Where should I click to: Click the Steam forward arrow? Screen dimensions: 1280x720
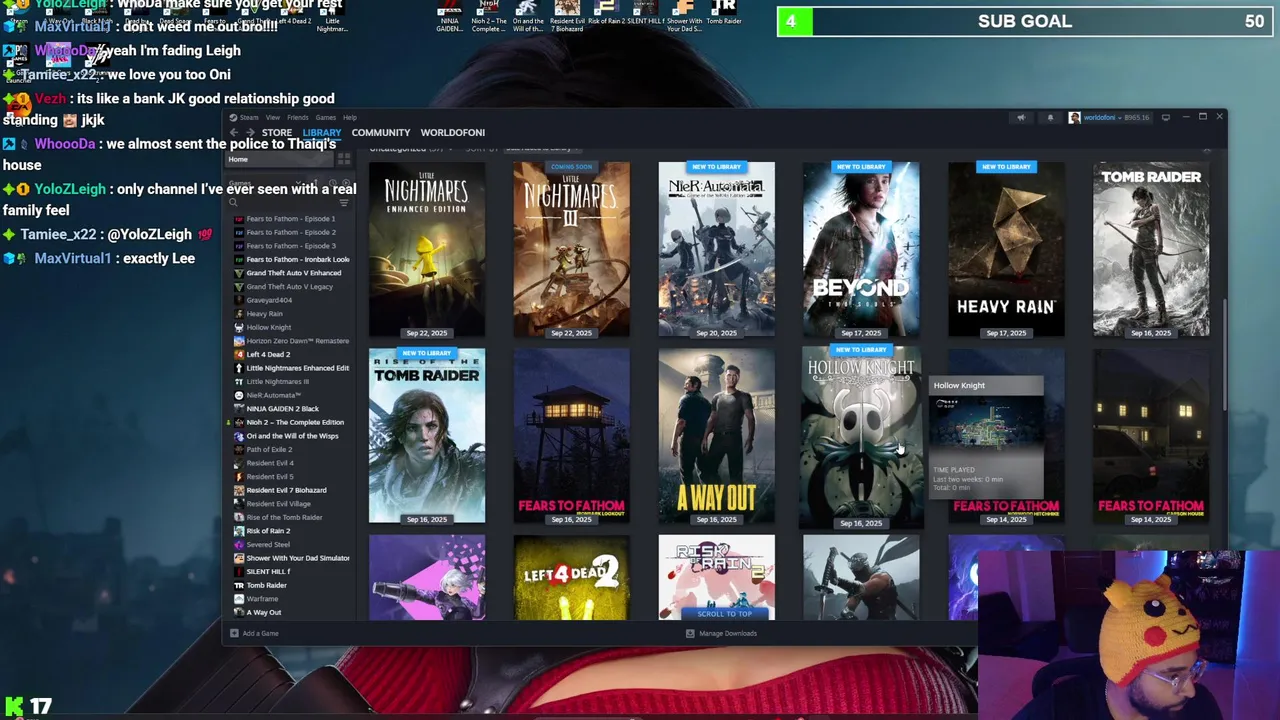(250, 132)
